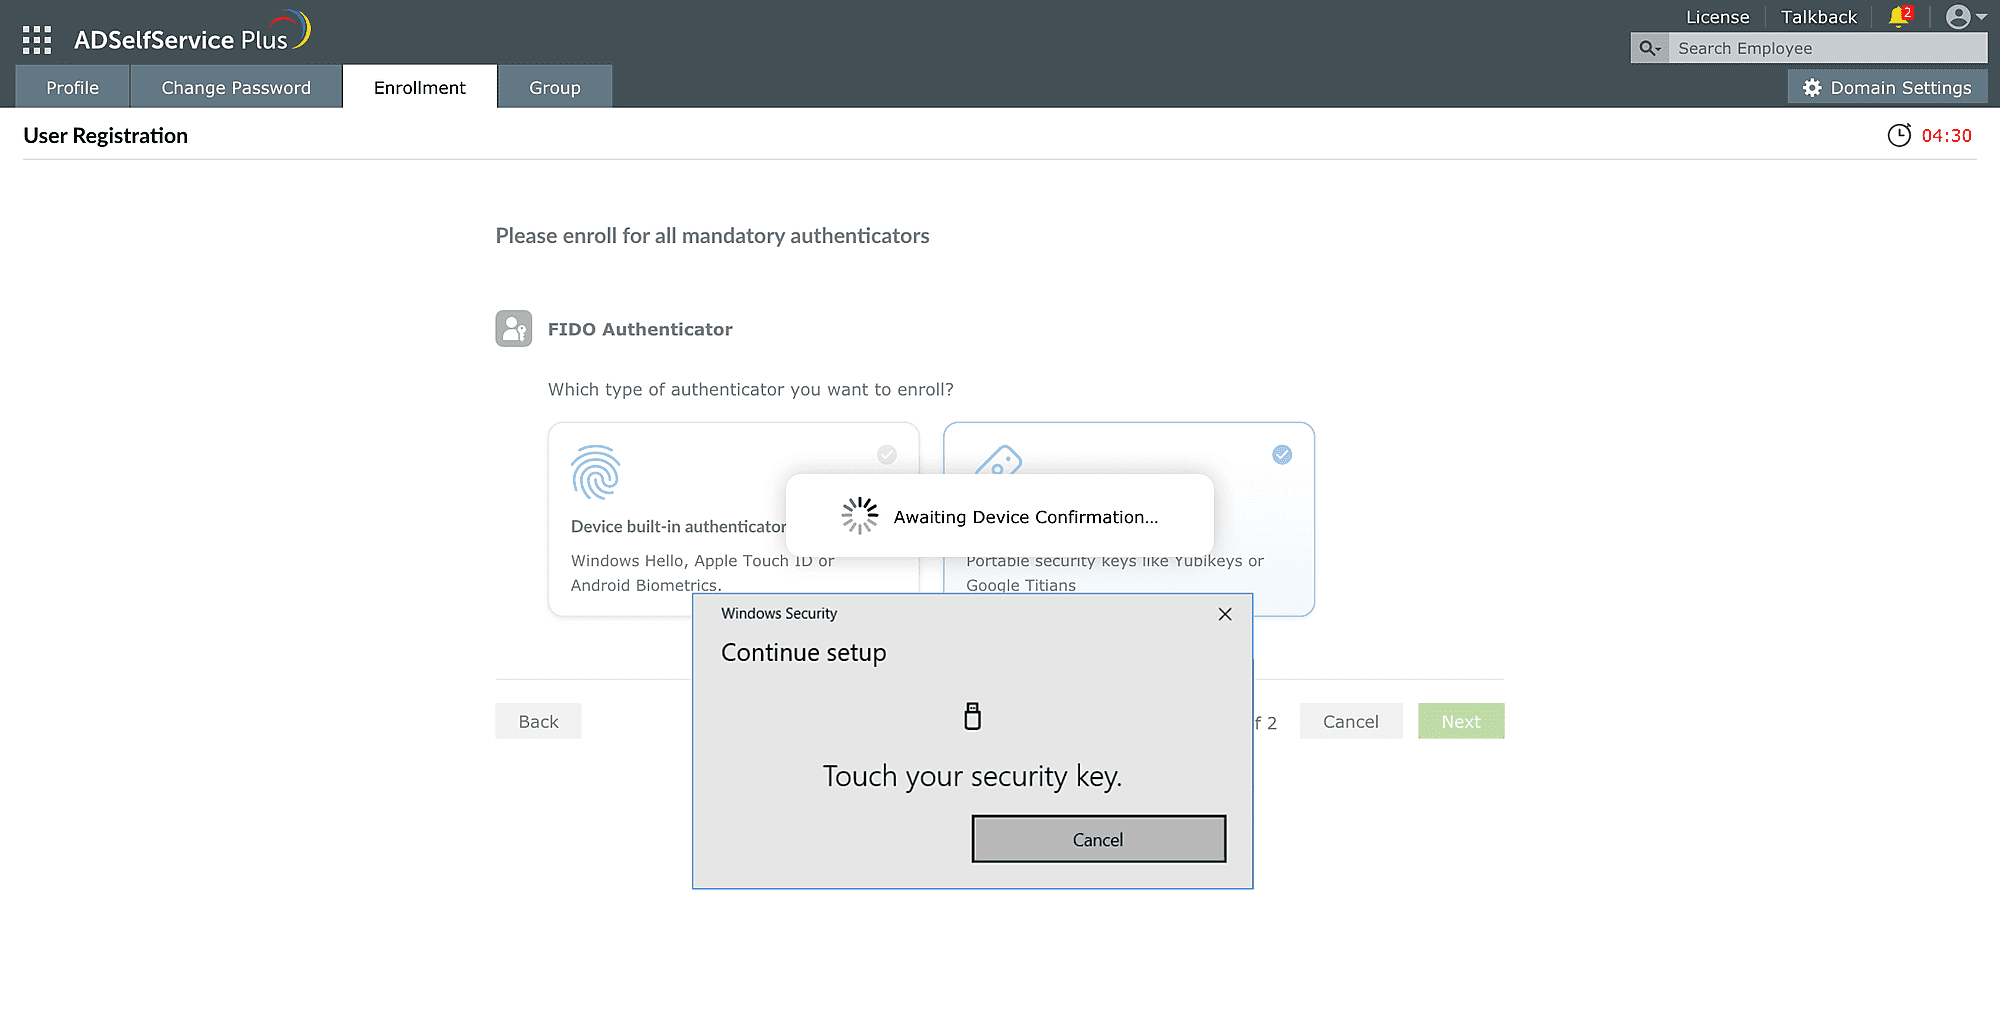Image resolution: width=2000 pixels, height=1034 pixels.
Task: Open the Talkback page
Action: click(x=1818, y=16)
